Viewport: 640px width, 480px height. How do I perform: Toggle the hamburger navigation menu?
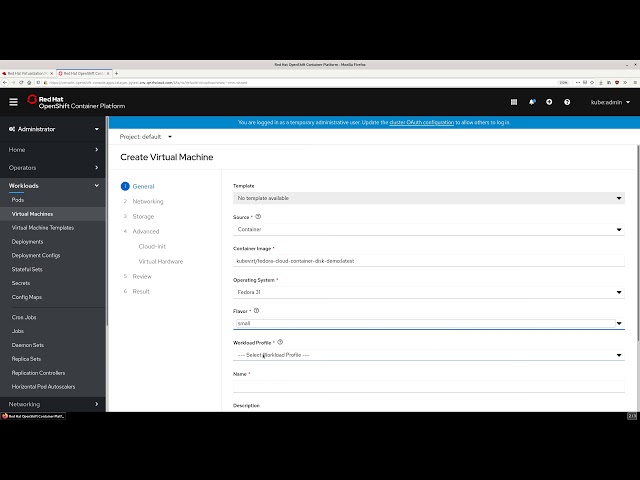point(13,102)
